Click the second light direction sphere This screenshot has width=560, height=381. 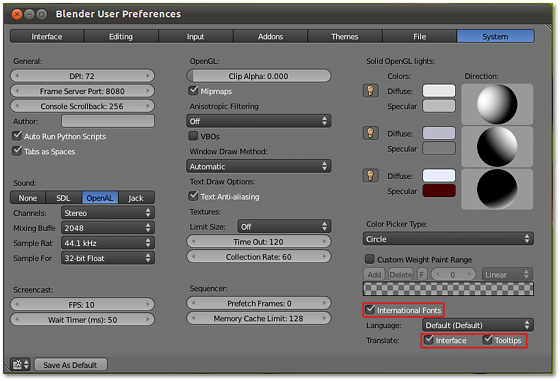tap(497, 146)
